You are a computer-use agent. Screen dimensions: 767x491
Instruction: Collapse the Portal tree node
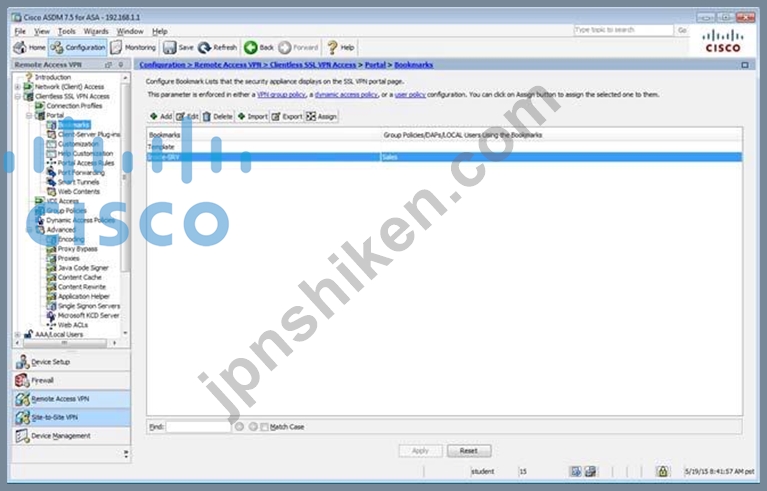point(29,115)
